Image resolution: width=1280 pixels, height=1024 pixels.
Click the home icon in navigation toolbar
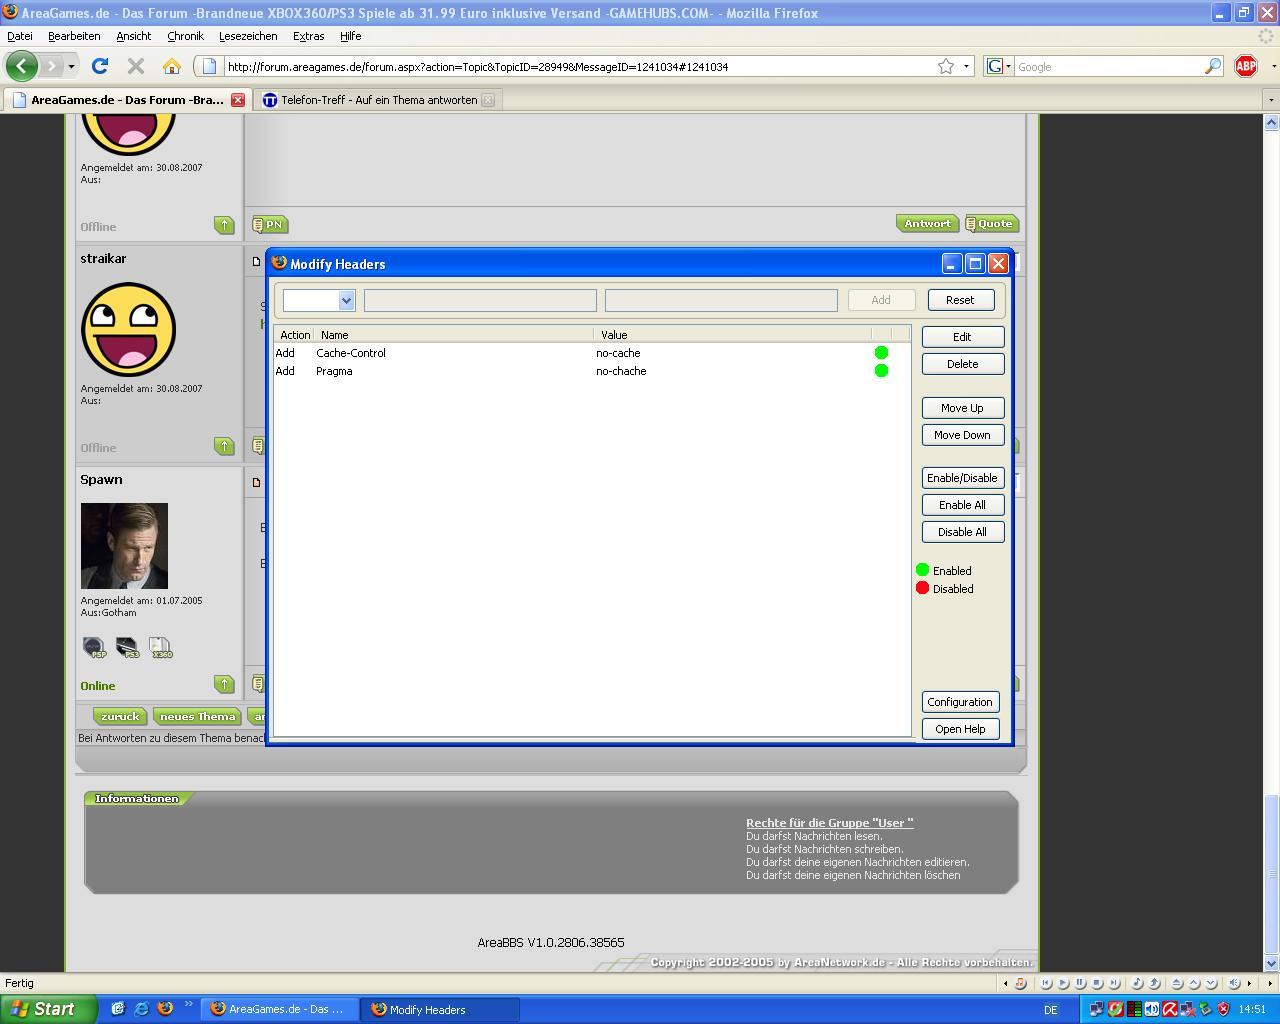171,66
